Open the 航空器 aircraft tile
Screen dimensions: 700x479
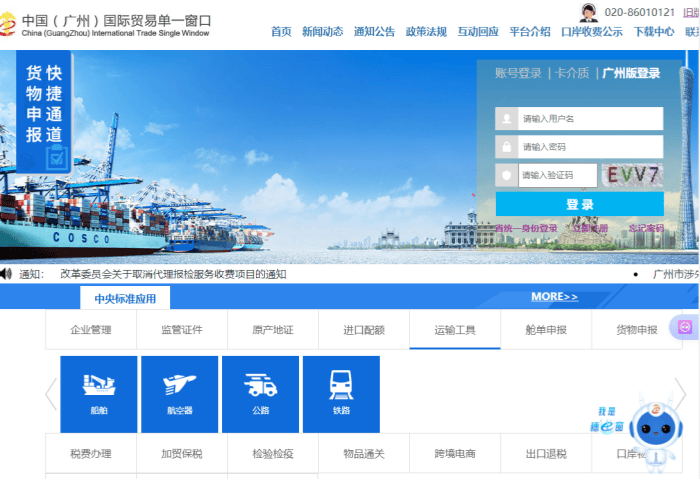pyautogui.click(x=179, y=394)
